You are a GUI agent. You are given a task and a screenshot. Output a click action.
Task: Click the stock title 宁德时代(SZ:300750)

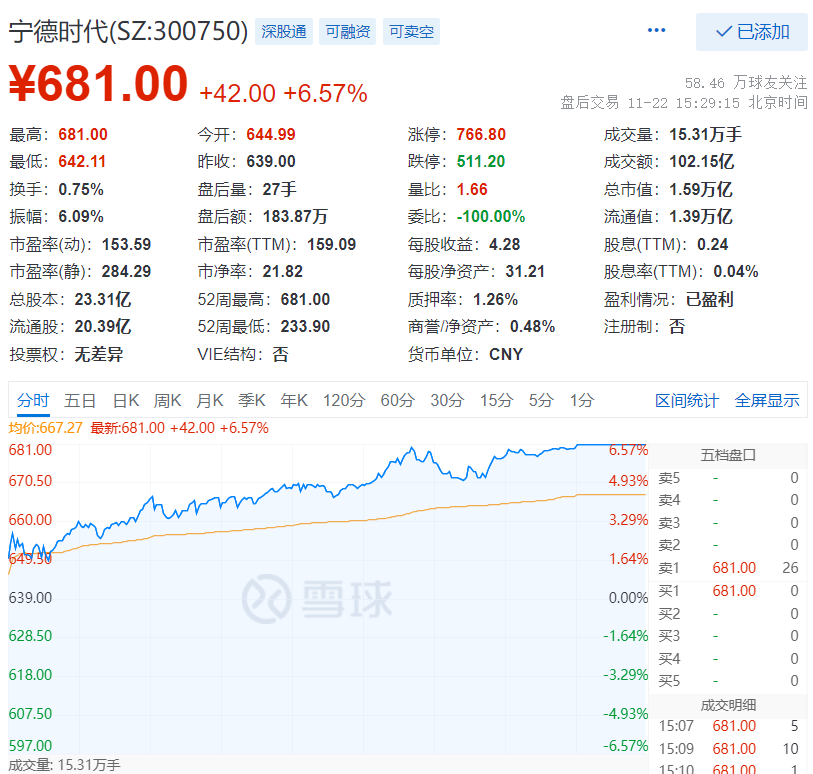(129, 32)
